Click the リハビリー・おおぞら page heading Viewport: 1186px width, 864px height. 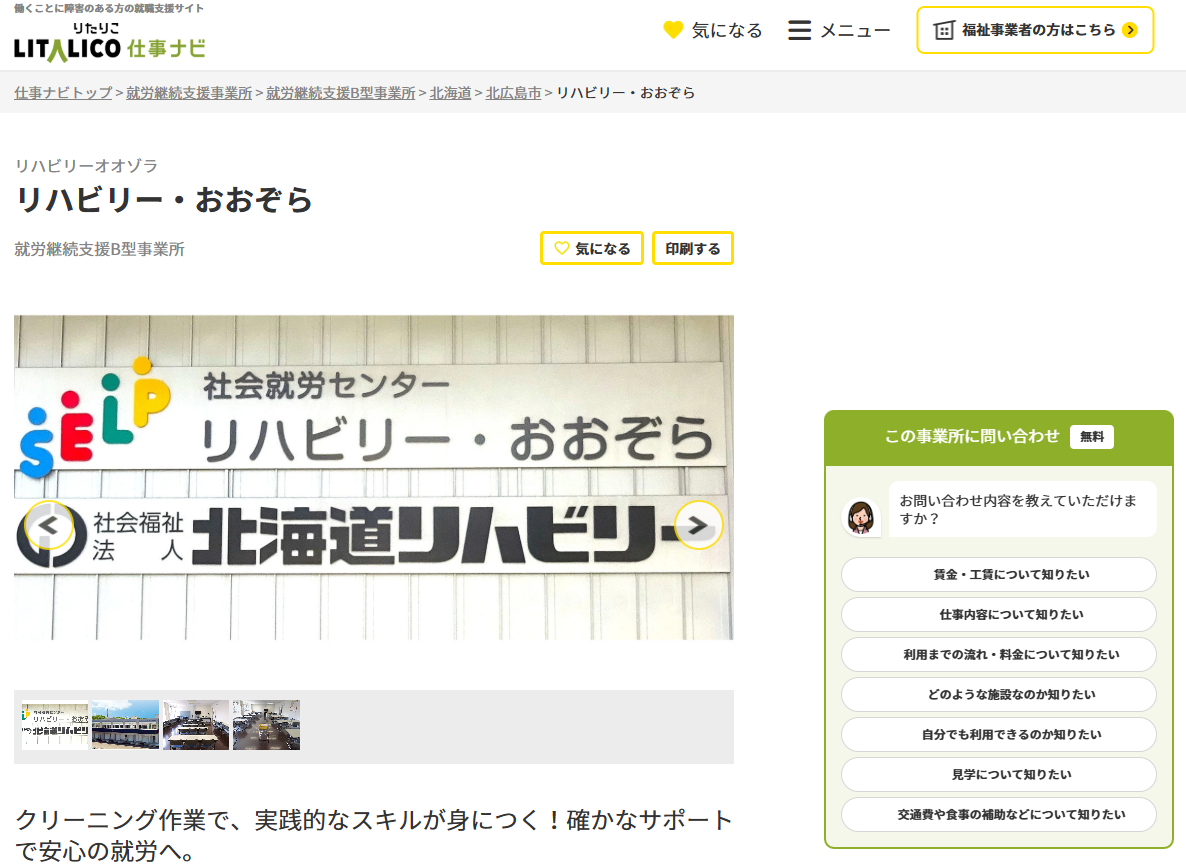coord(163,200)
